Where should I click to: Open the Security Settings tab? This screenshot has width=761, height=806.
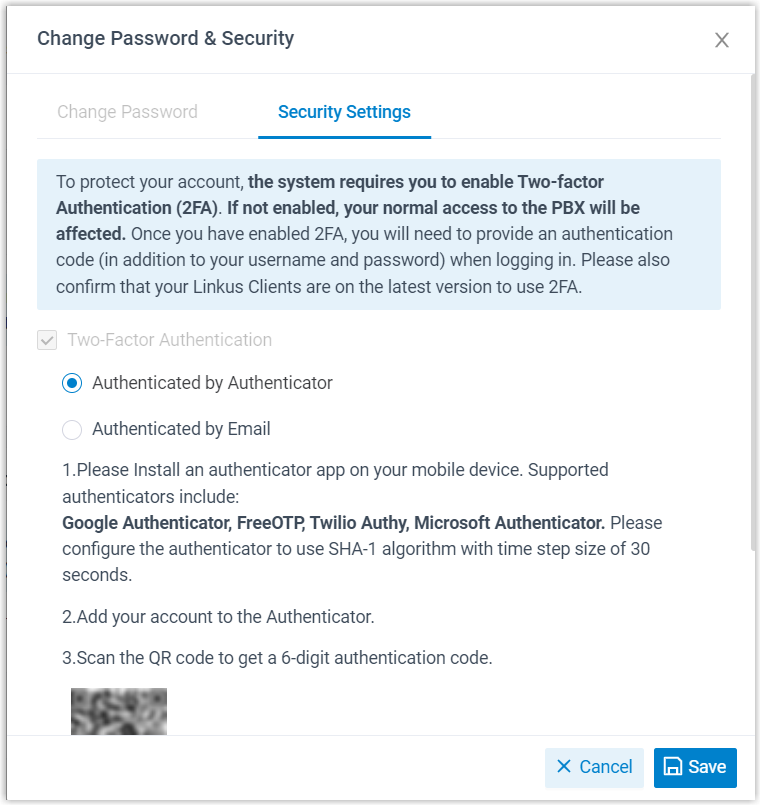[x=344, y=112]
